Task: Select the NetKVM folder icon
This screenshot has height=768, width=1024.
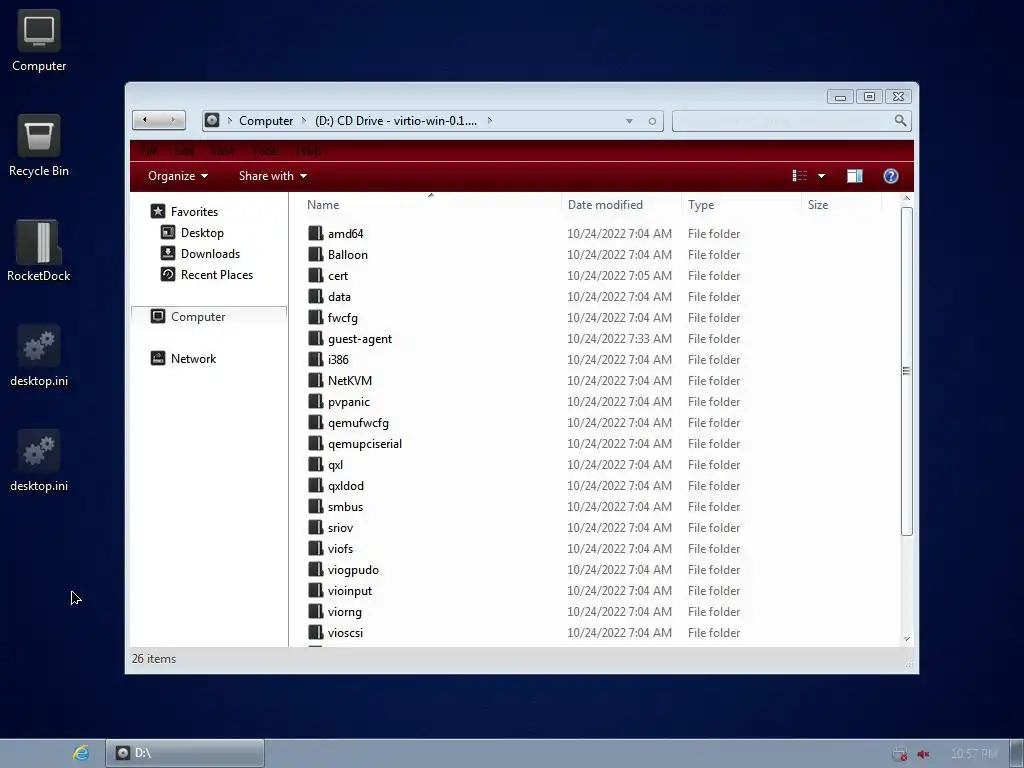Action: (316, 380)
